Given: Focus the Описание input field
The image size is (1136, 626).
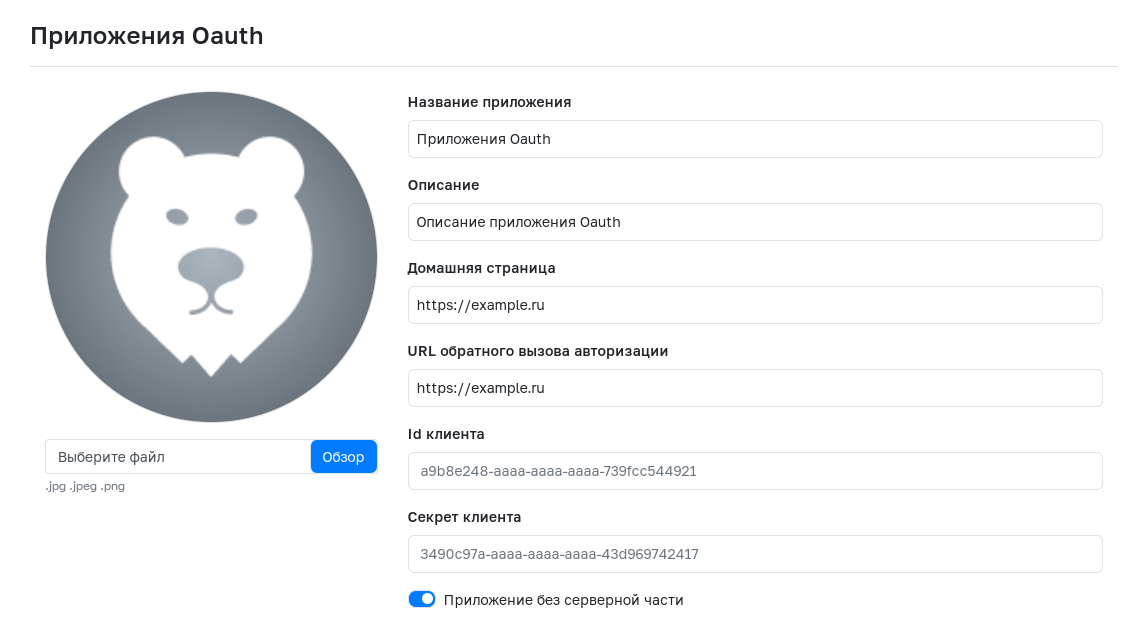Looking at the screenshot, I should [755, 222].
